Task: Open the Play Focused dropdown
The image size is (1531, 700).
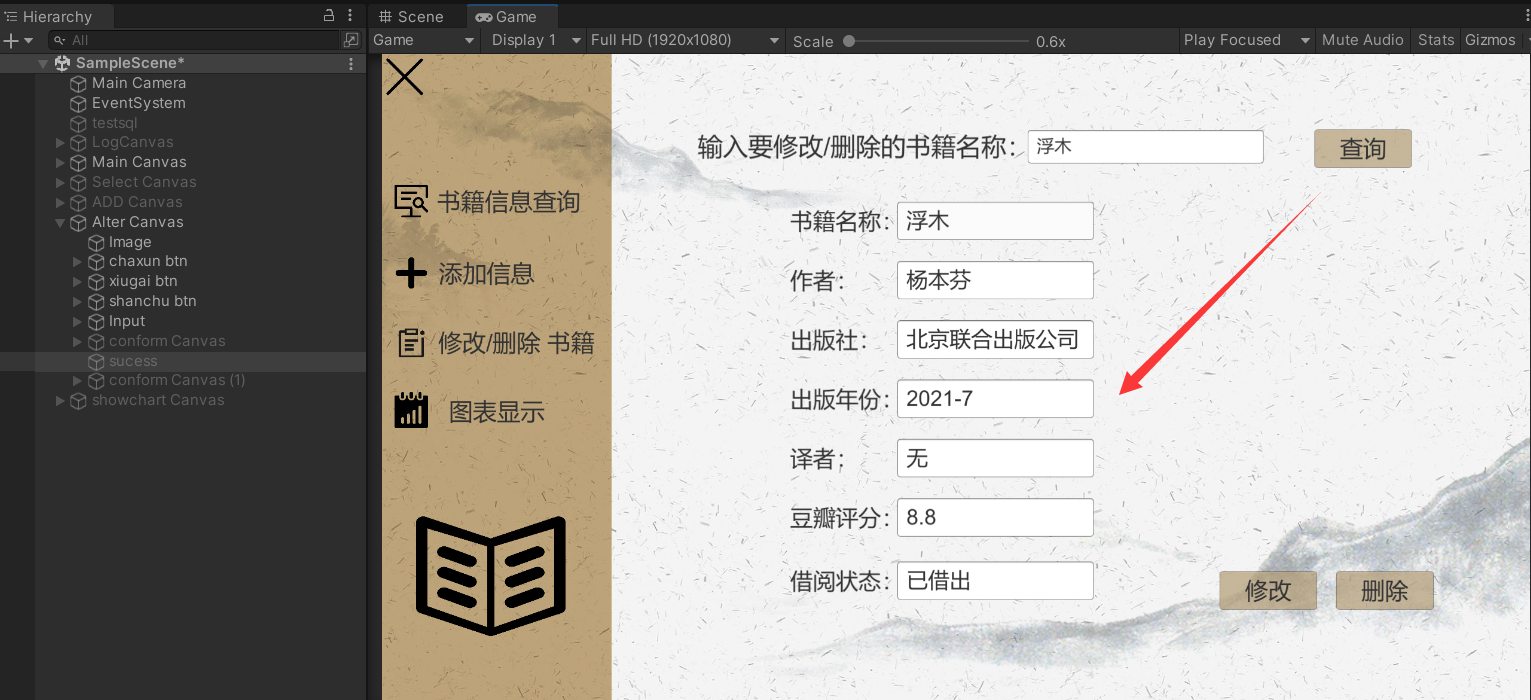Action: point(1246,40)
